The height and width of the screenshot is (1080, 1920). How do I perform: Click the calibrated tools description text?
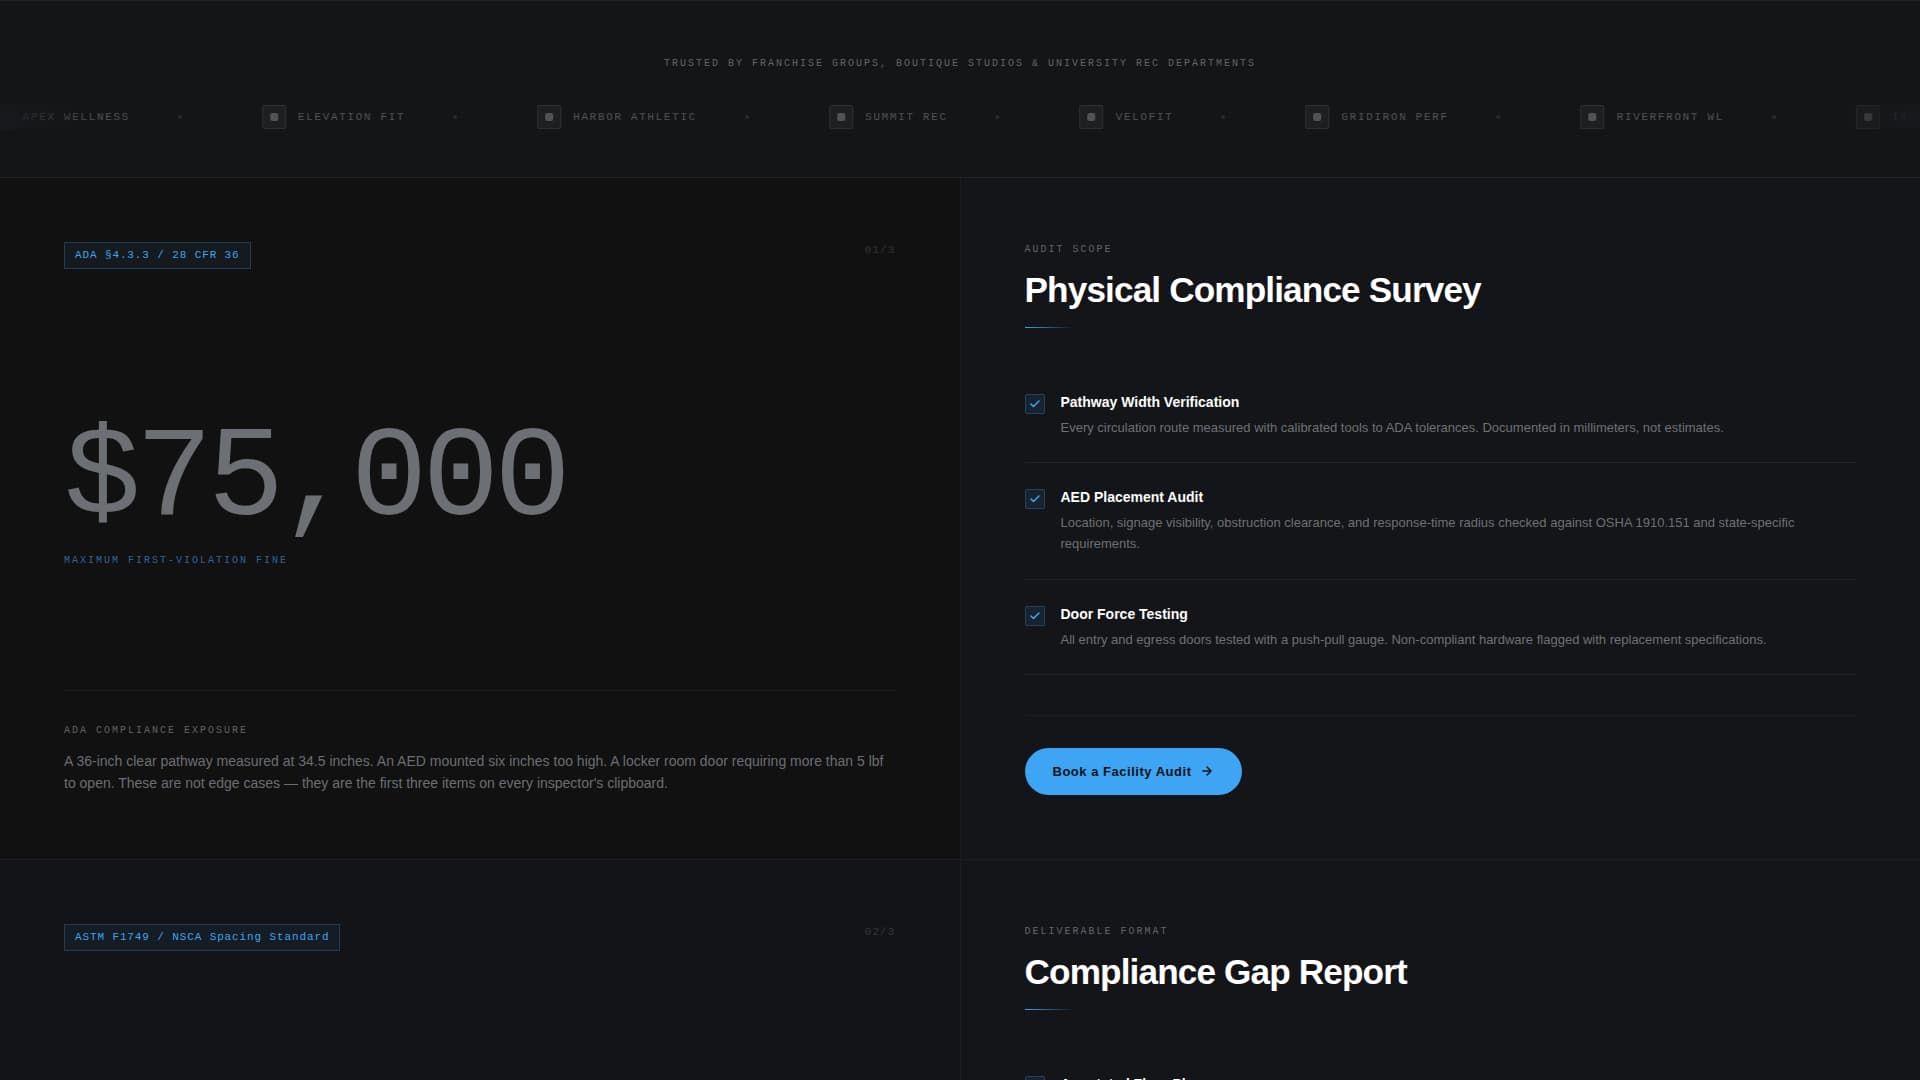tap(1391, 428)
